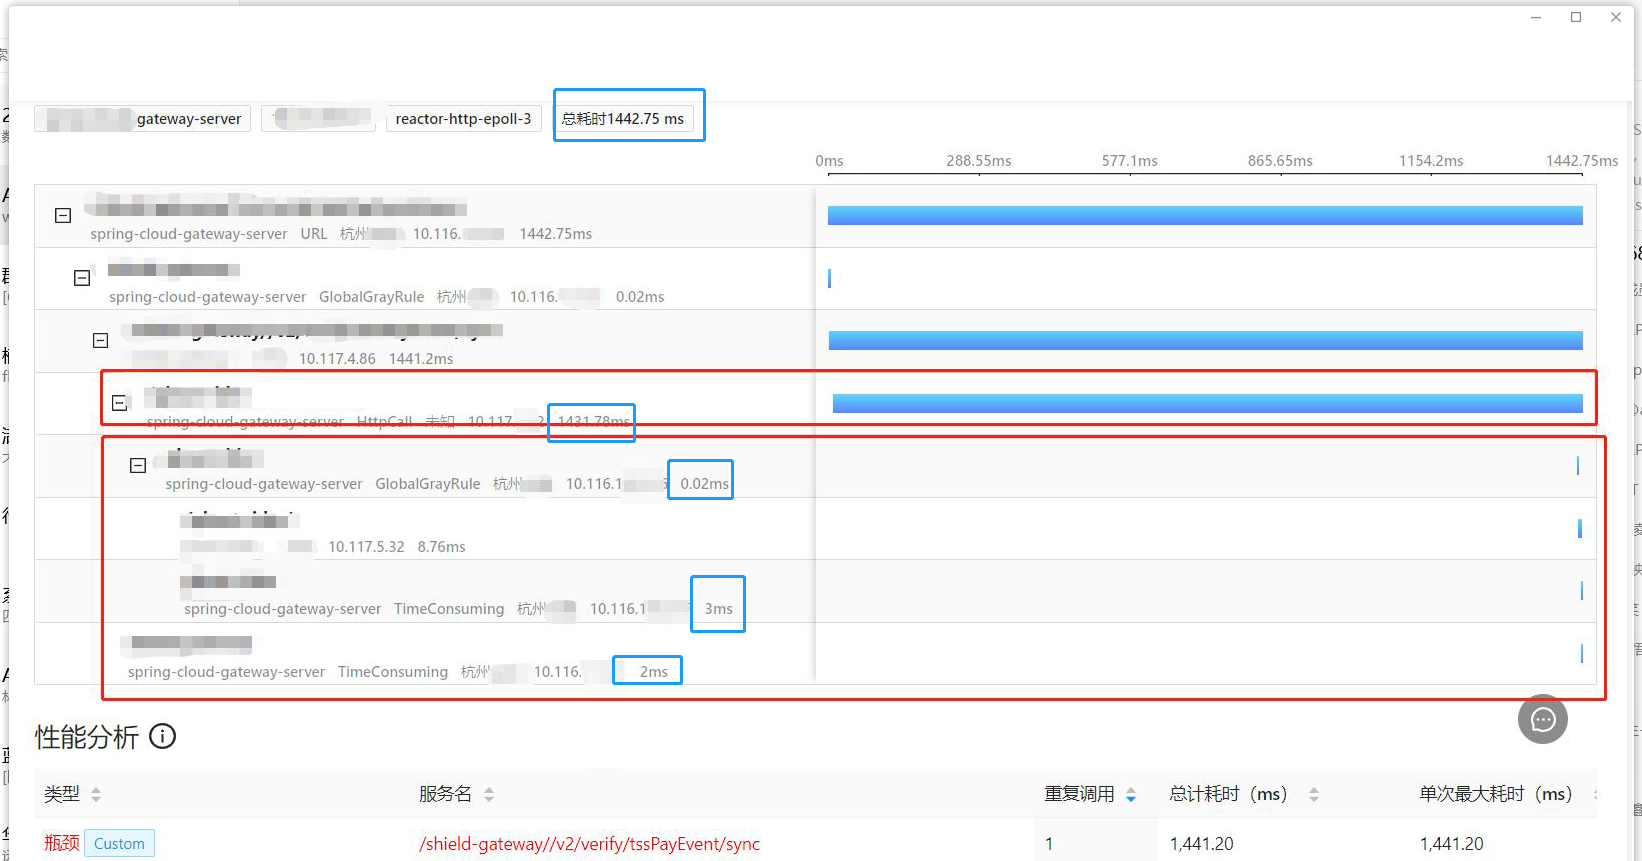1642x861 pixels.
Task: Click the 瓶颈 bottleneck label
Action: point(61,843)
